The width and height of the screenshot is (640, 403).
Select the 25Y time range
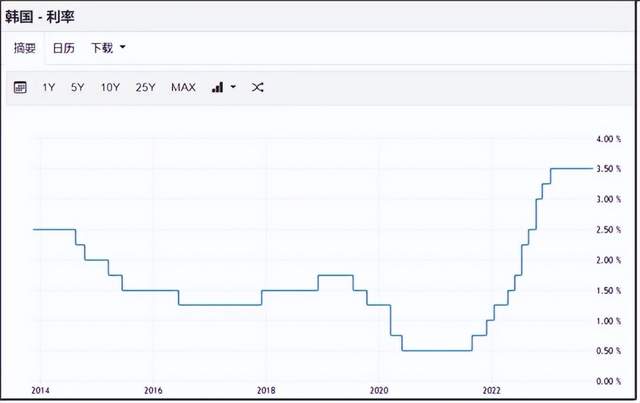145,87
